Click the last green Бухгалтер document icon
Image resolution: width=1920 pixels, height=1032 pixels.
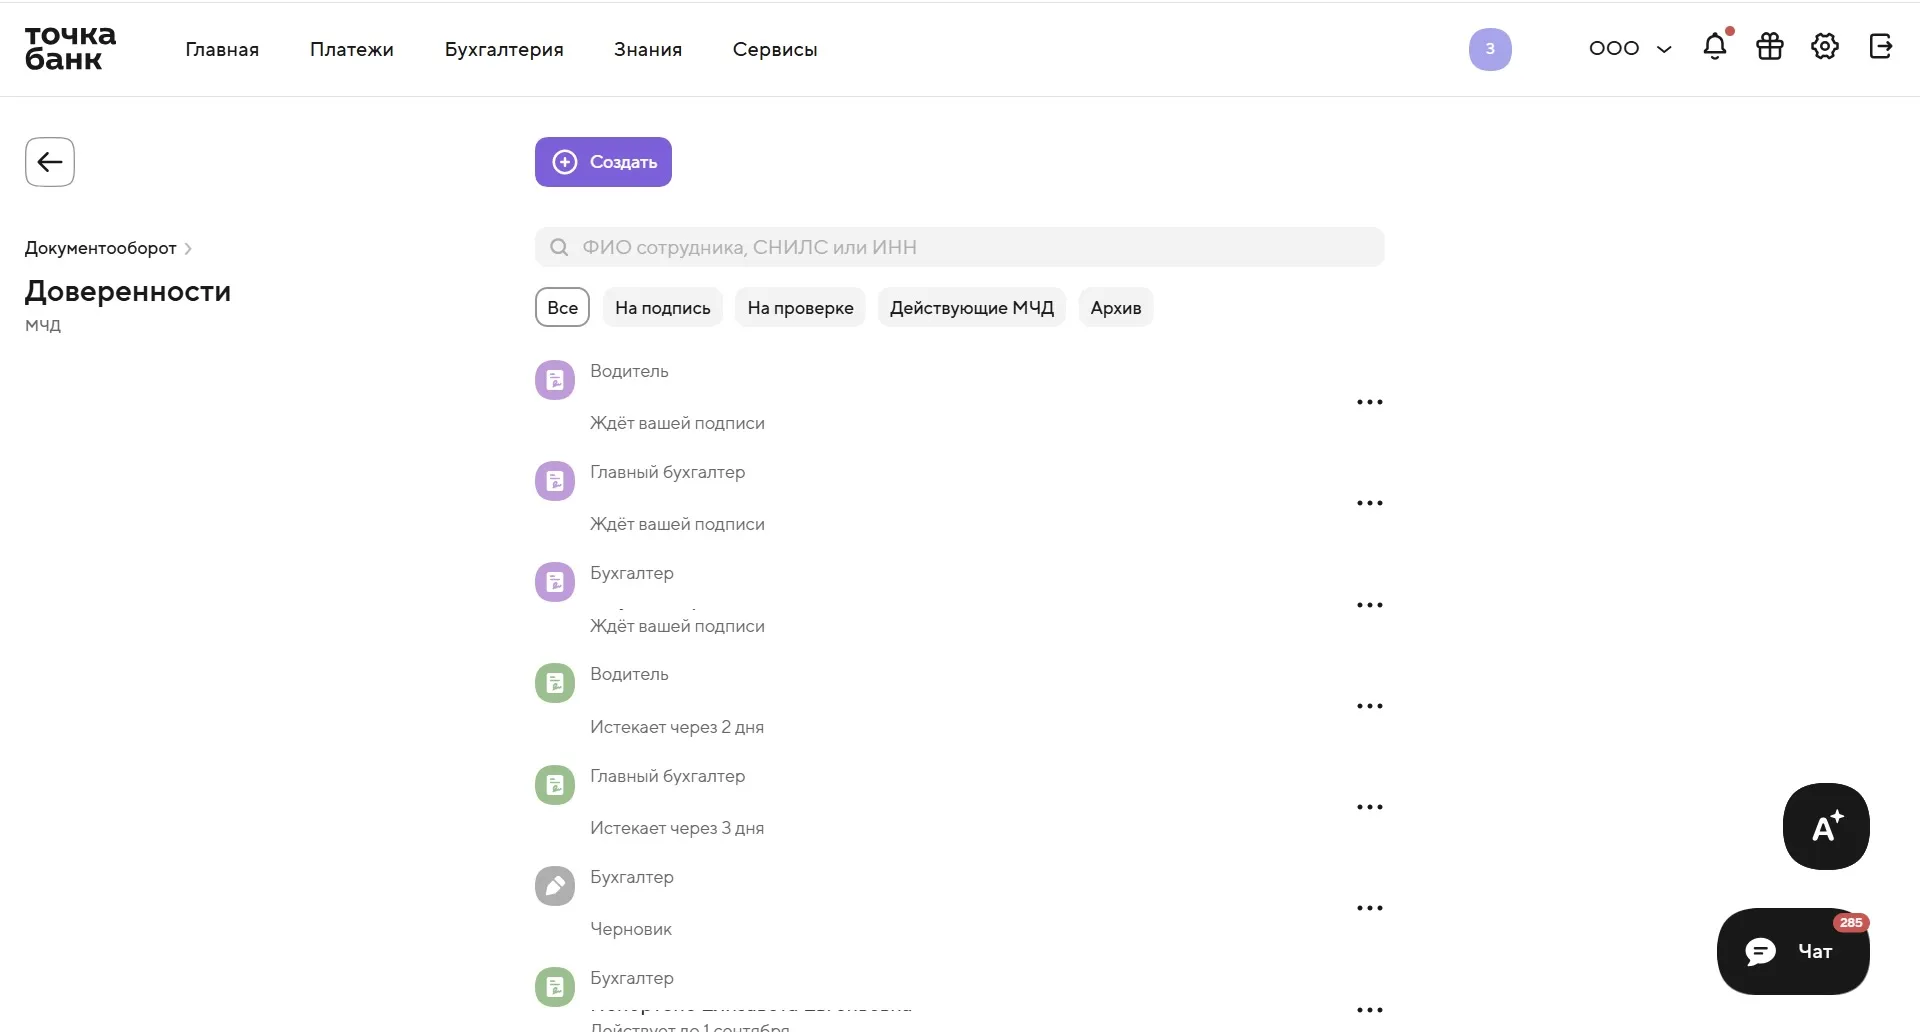(x=555, y=987)
